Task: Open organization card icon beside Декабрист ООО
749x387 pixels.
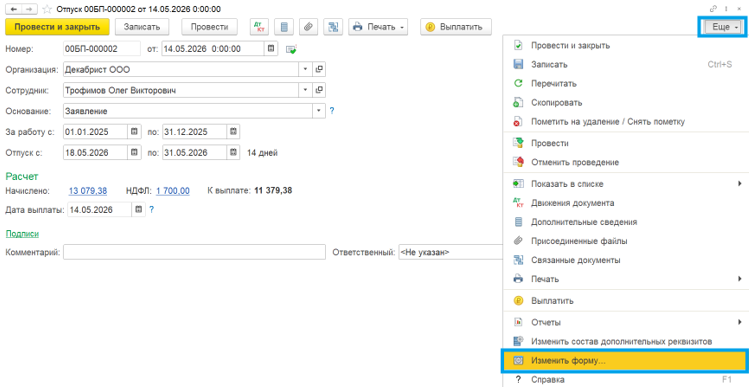Action: pyautogui.click(x=319, y=70)
